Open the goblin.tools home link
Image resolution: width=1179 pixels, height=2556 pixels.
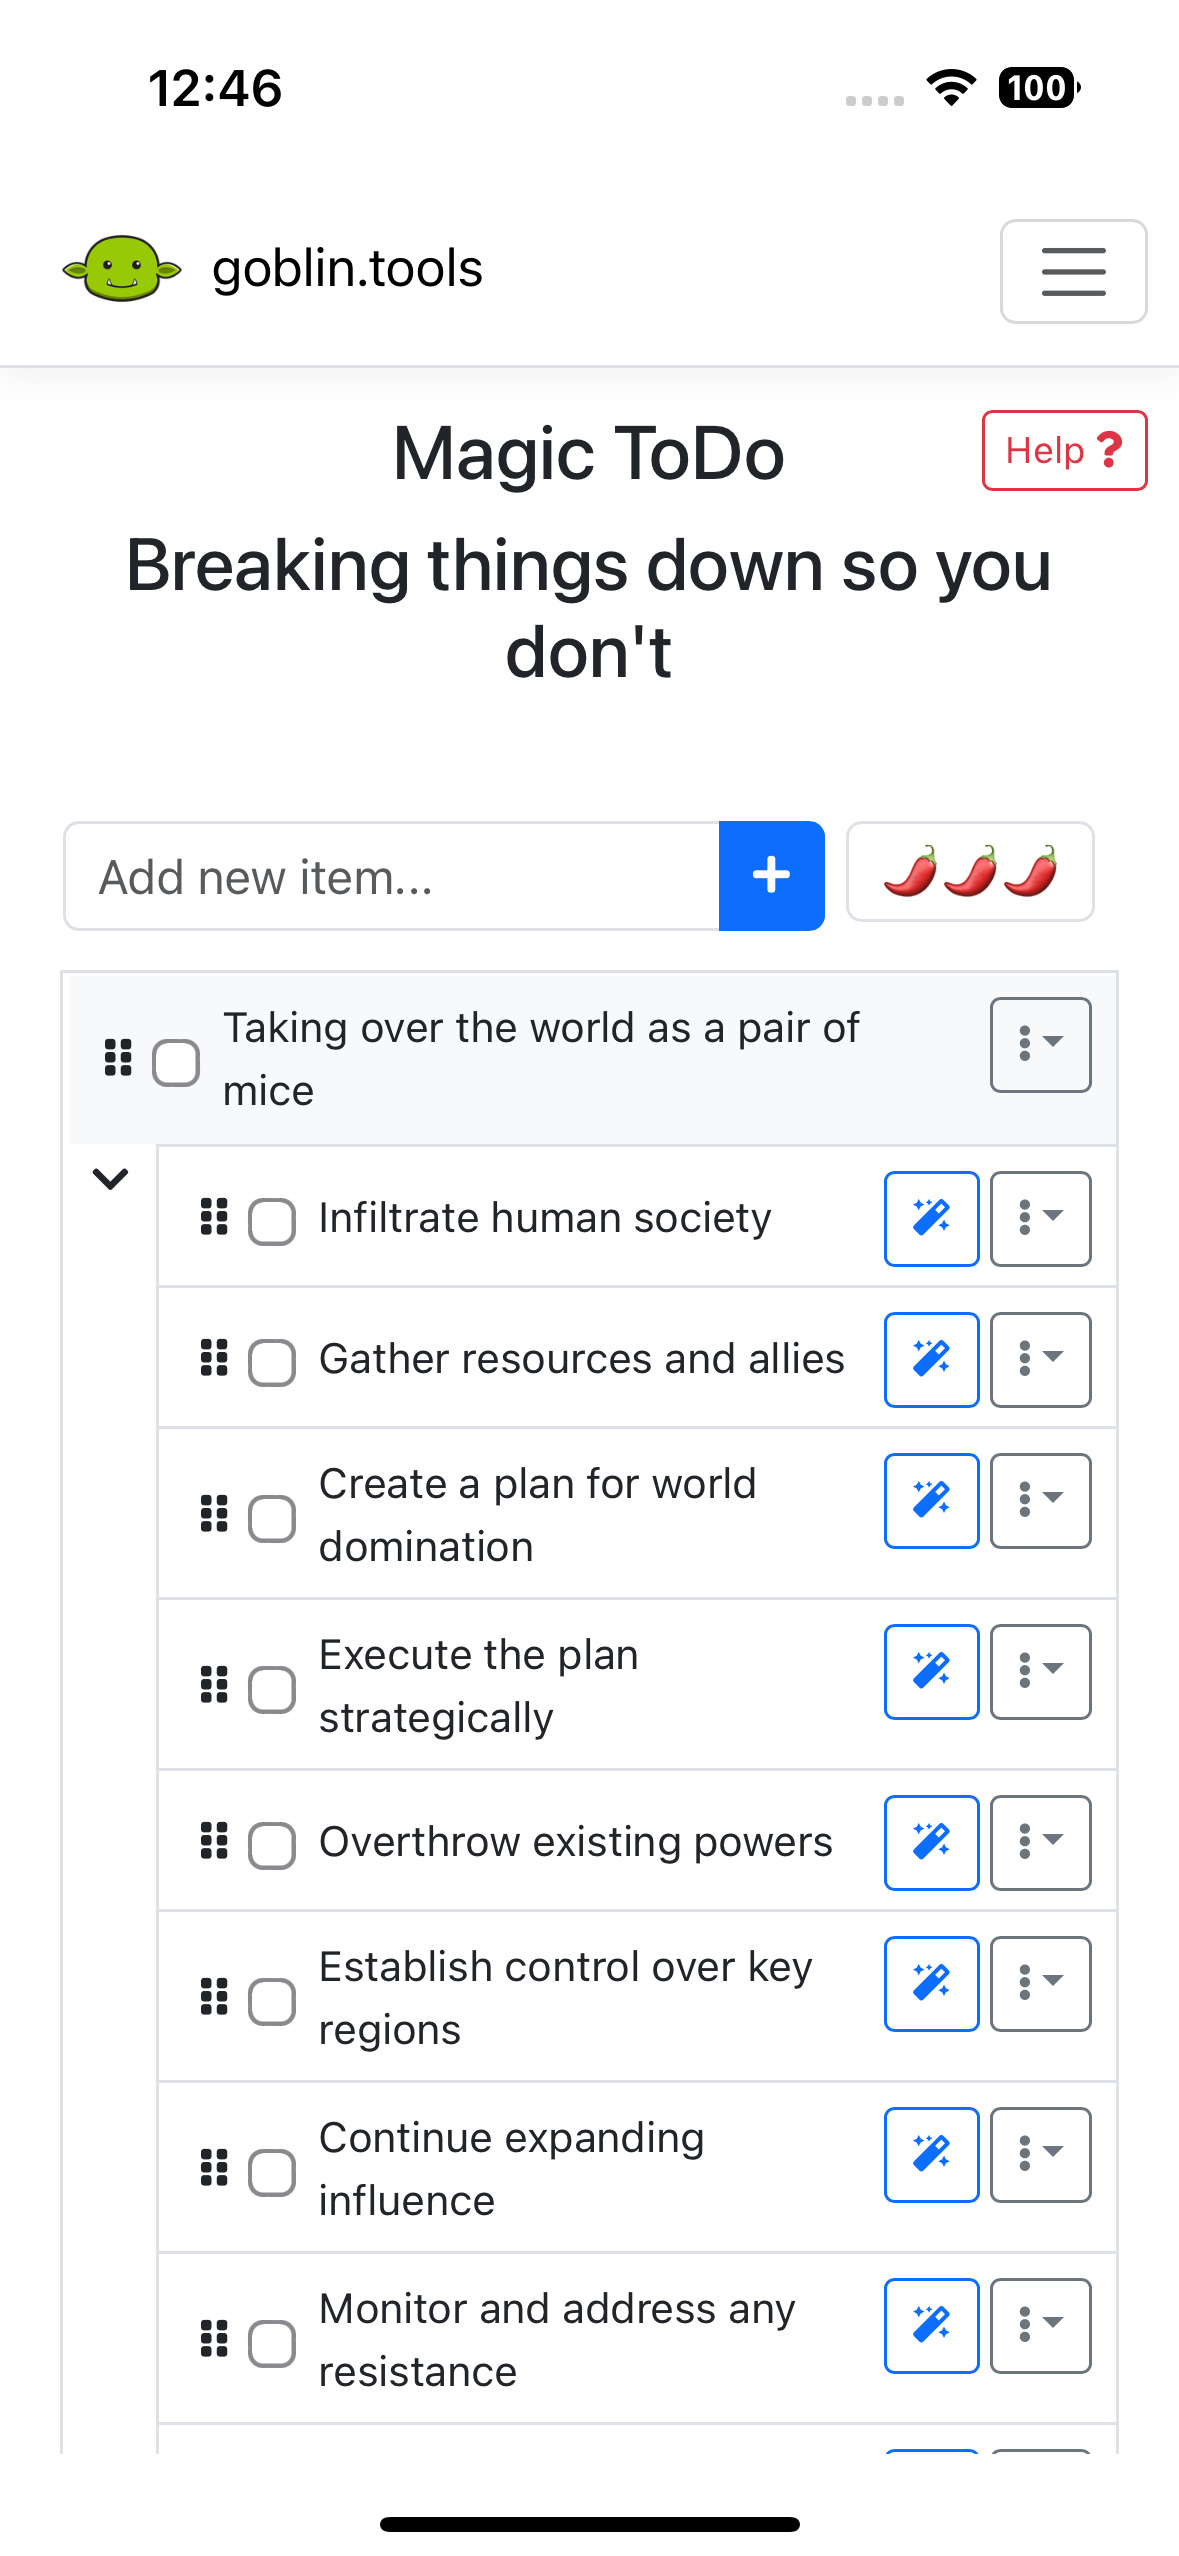347,269
